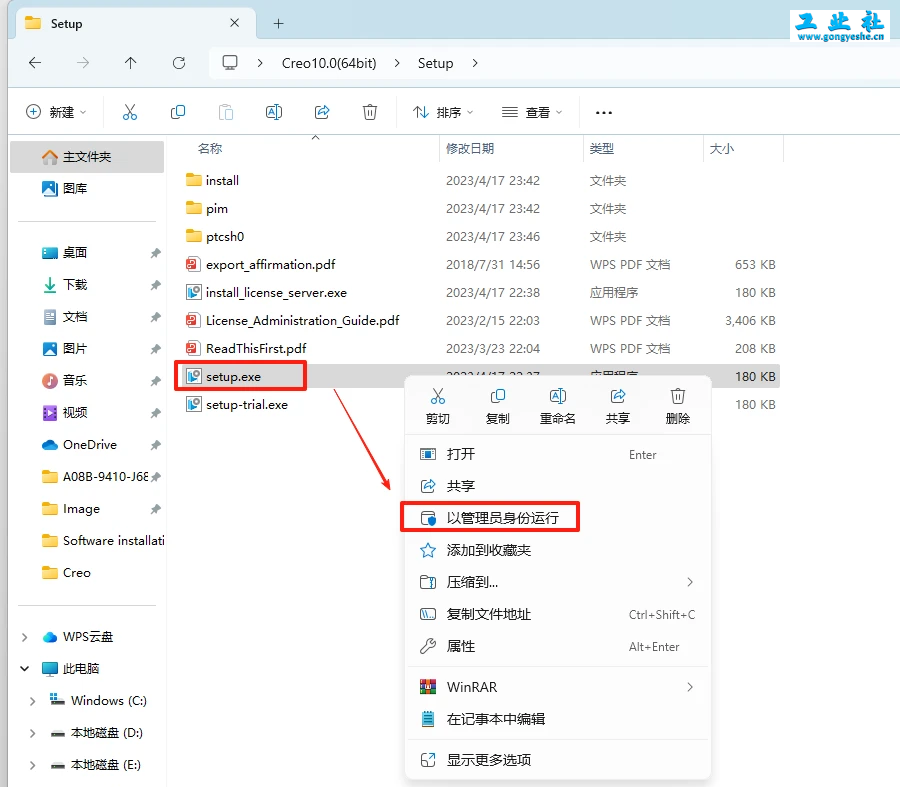This screenshot has height=787, width=900.
Task: Go up one folder level arrow
Action: pyautogui.click(x=130, y=63)
